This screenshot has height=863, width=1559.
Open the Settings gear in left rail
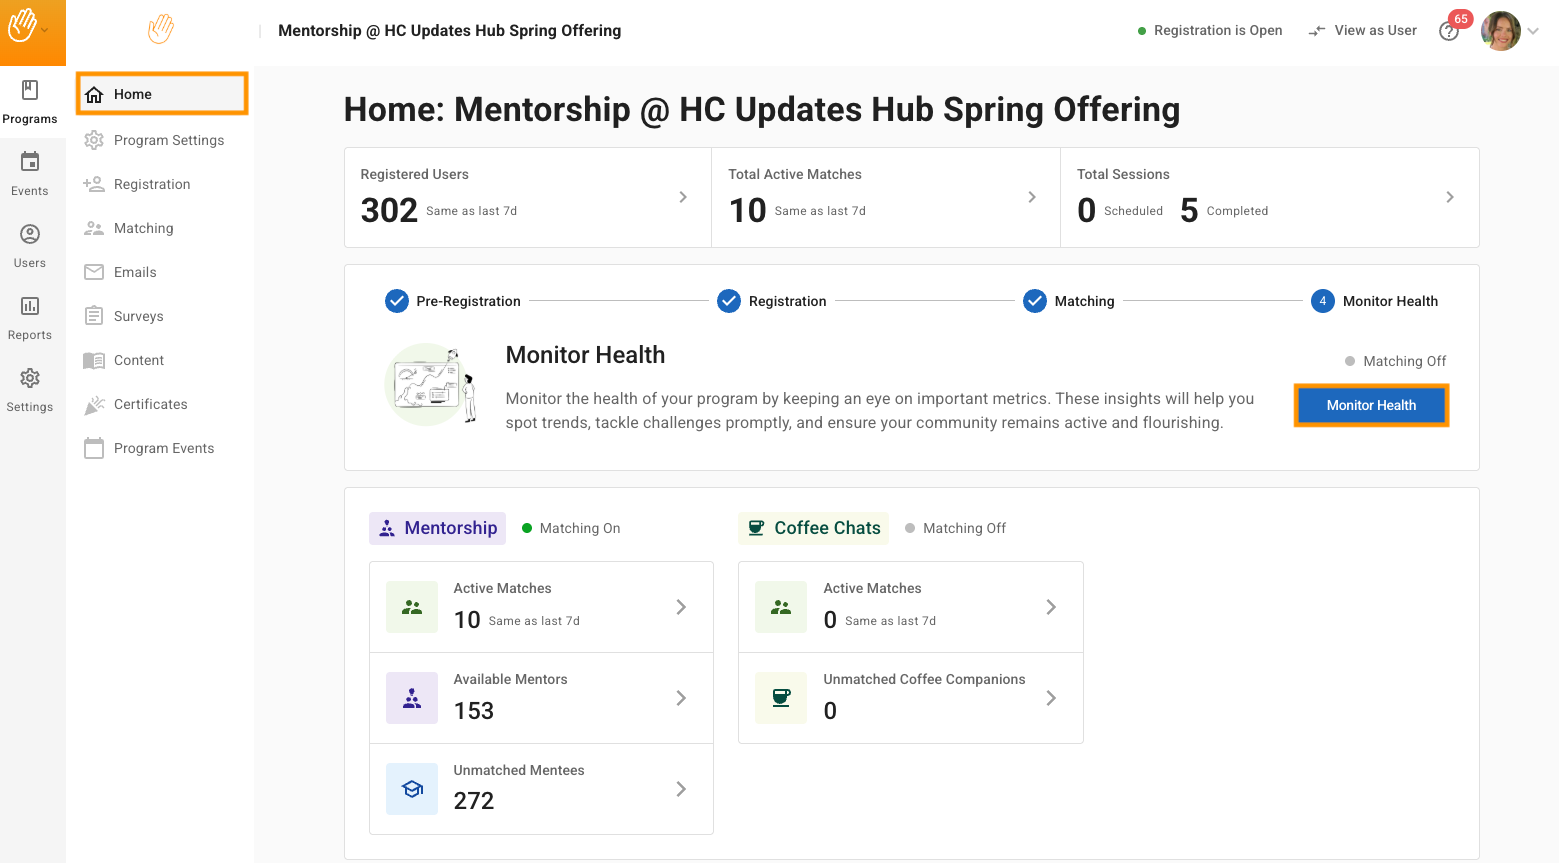click(x=30, y=378)
